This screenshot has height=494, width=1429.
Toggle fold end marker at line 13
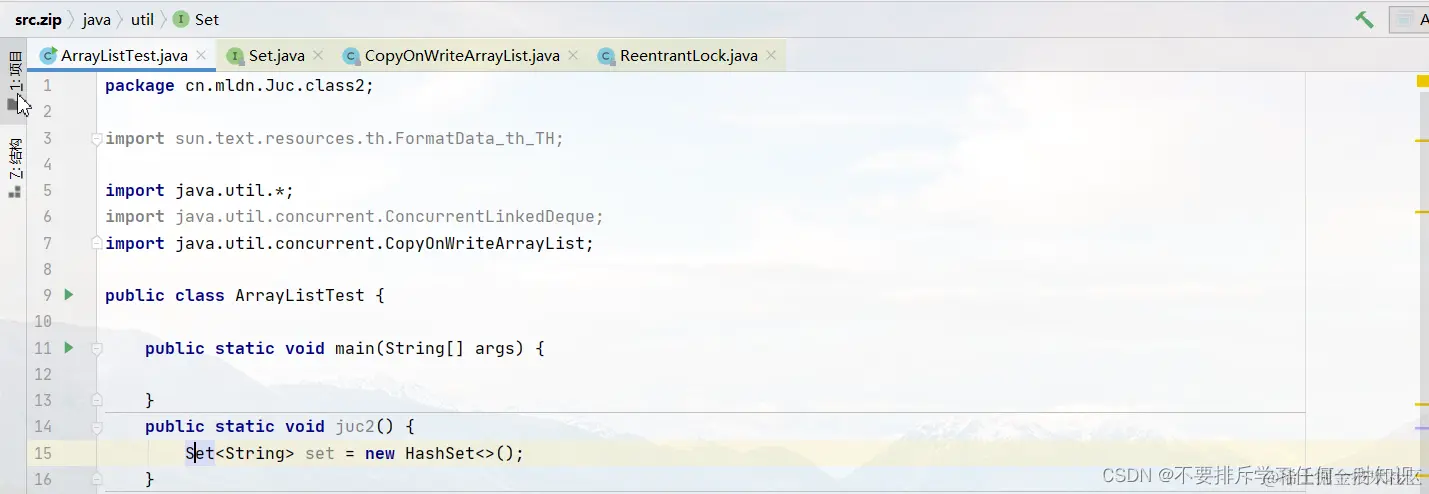96,400
